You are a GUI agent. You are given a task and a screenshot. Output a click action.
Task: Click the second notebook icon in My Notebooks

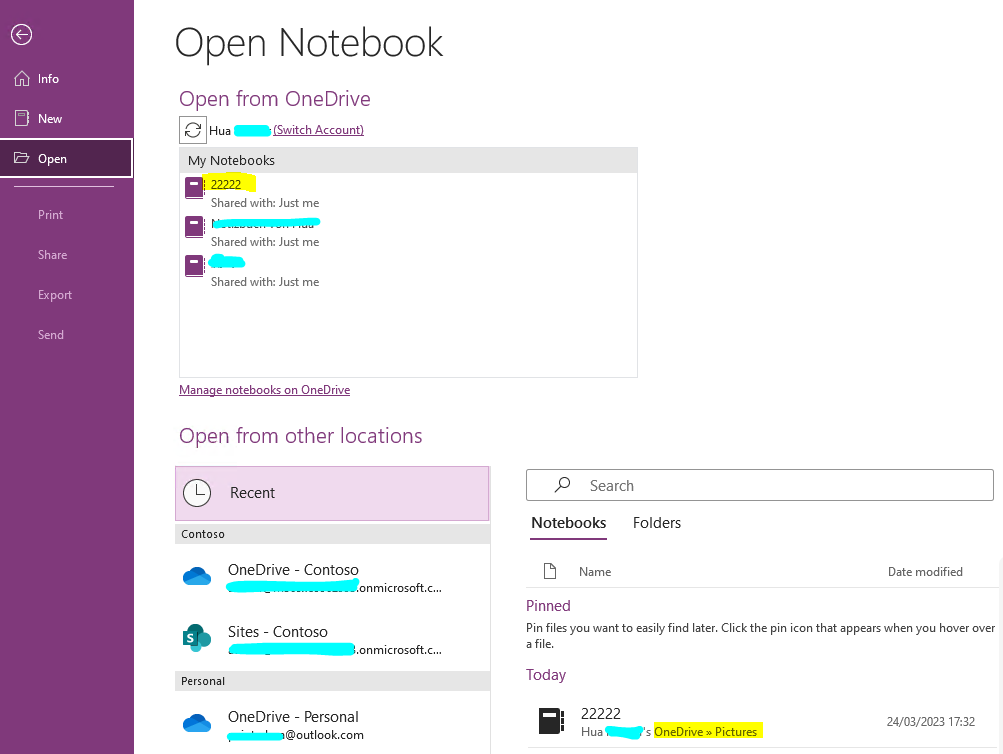194,227
